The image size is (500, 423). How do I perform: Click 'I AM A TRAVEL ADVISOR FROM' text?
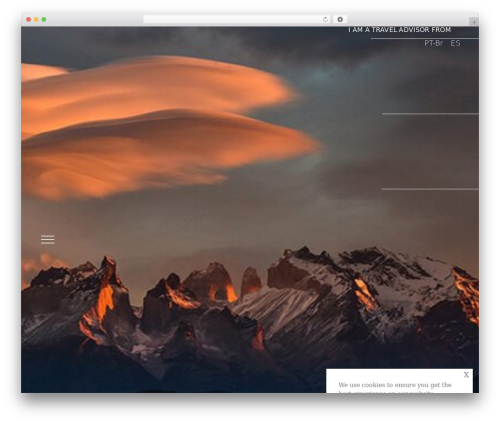[x=399, y=30]
